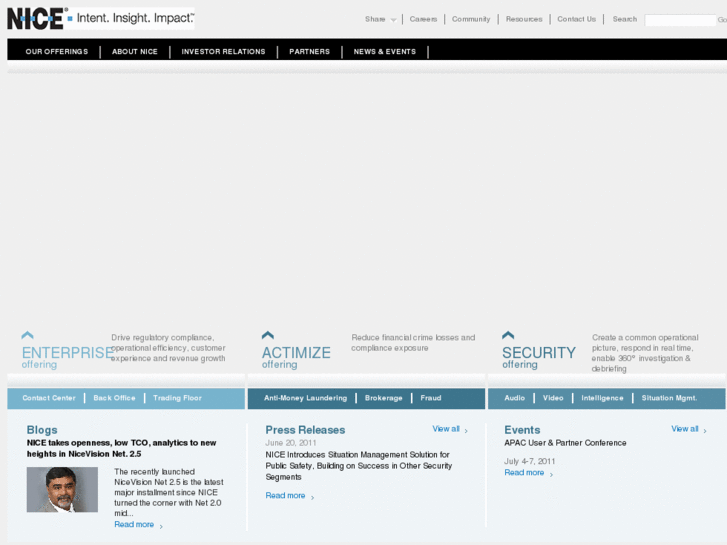727x545 pixels.
Task: Expand the Enterprise offering chevron
Action: pyautogui.click(x=27, y=335)
